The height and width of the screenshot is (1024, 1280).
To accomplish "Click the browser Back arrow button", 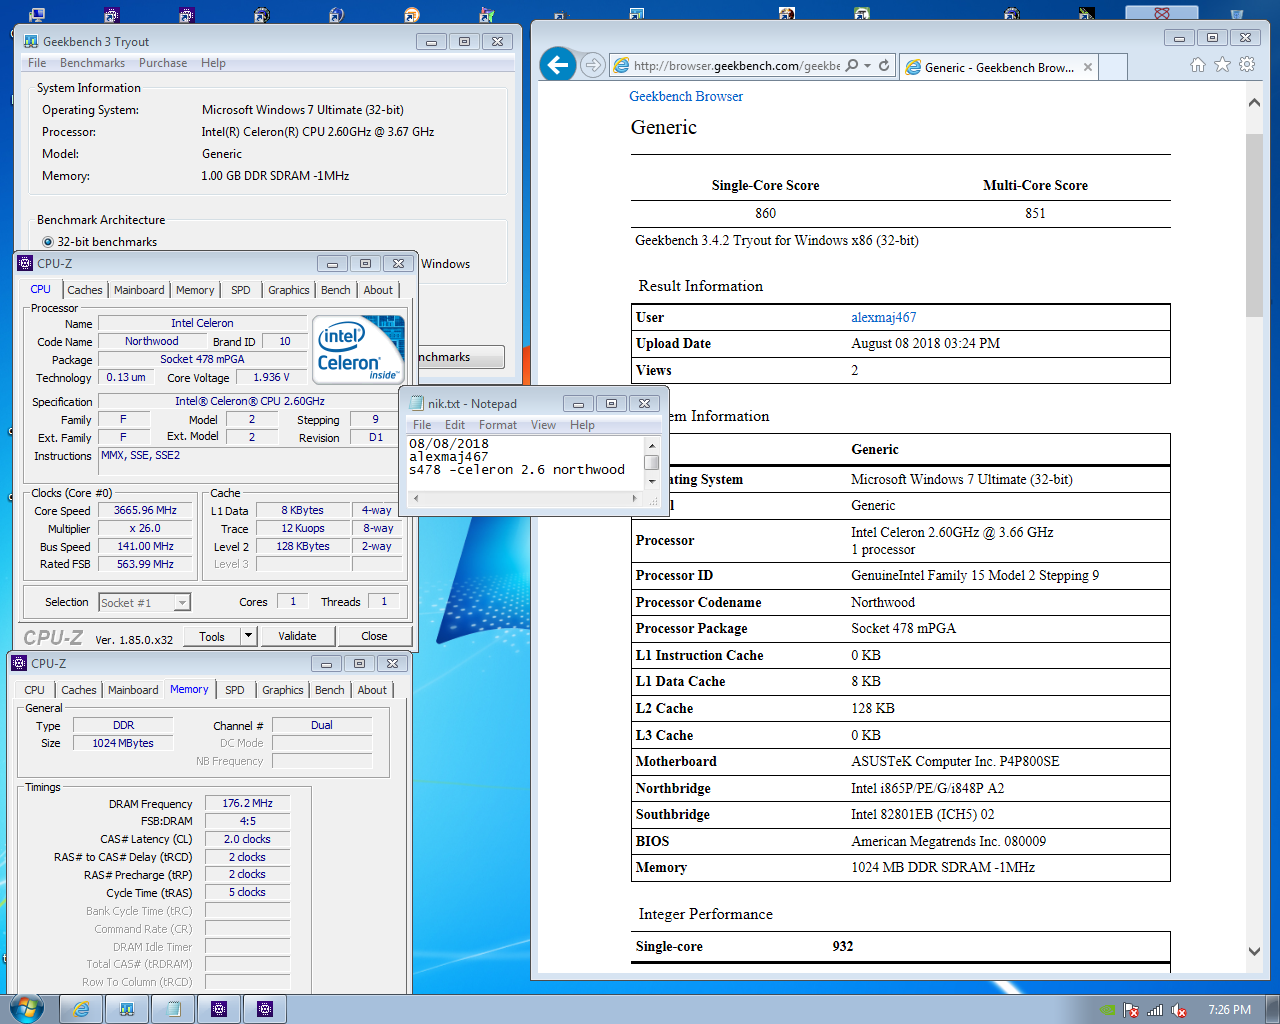I will pyautogui.click(x=558, y=65).
